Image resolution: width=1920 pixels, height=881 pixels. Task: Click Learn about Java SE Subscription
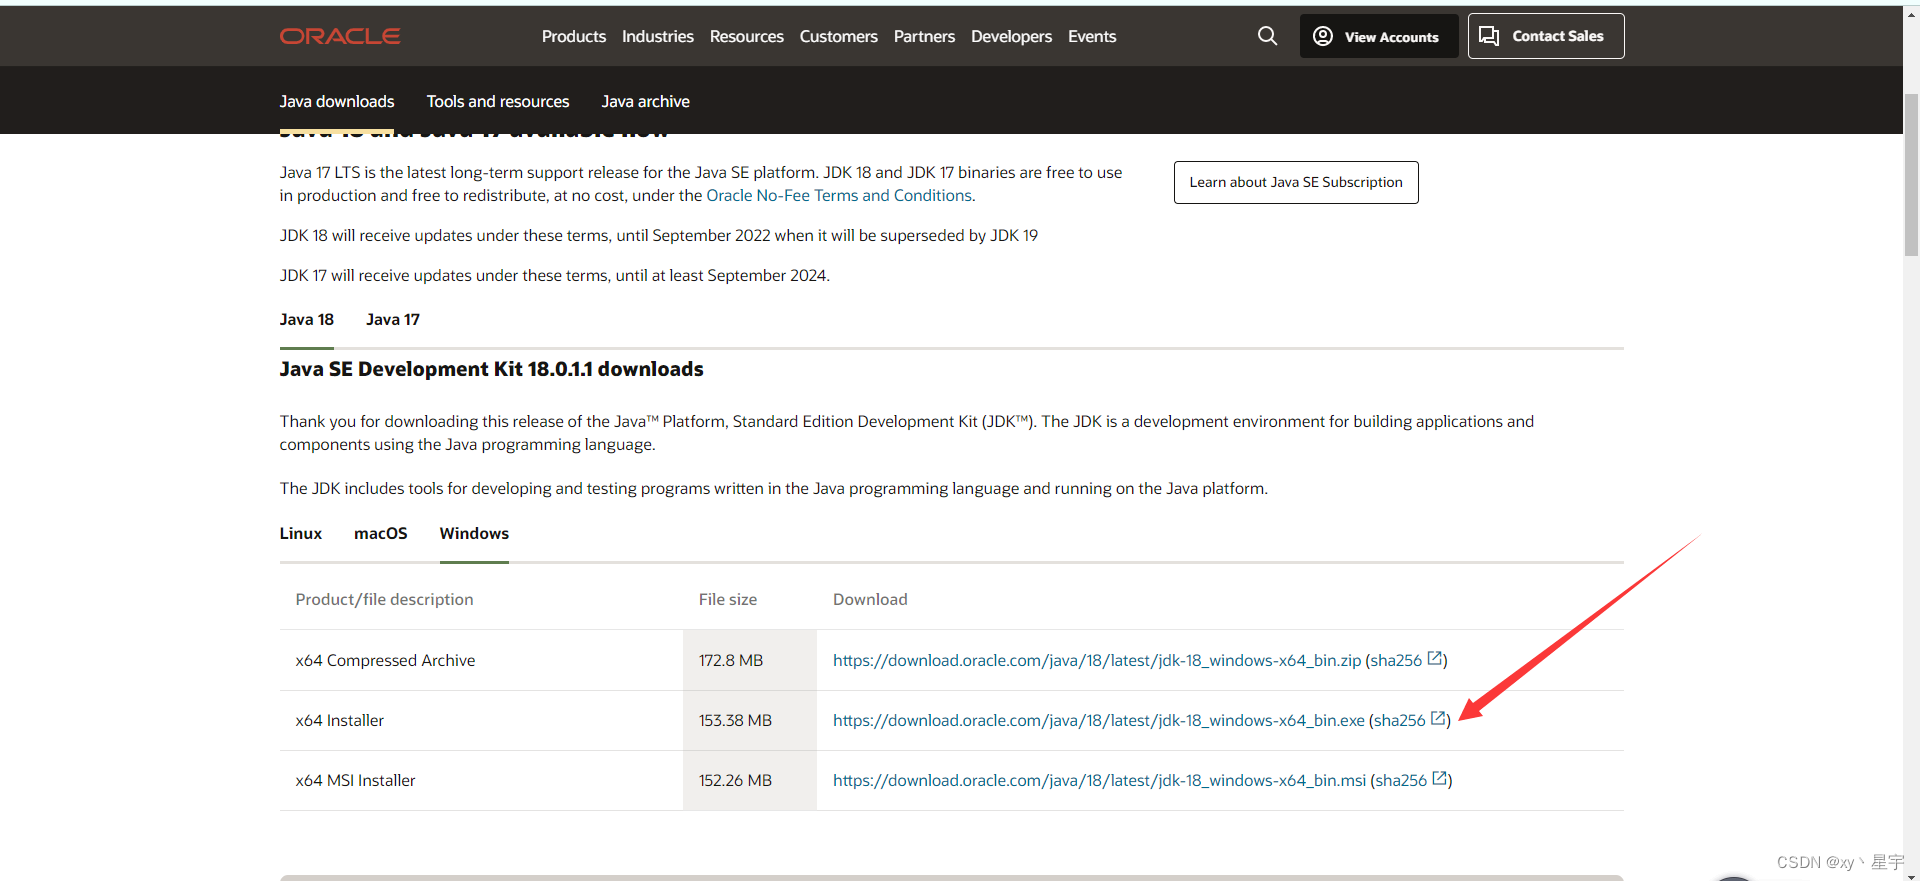[x=1296, y=182]
